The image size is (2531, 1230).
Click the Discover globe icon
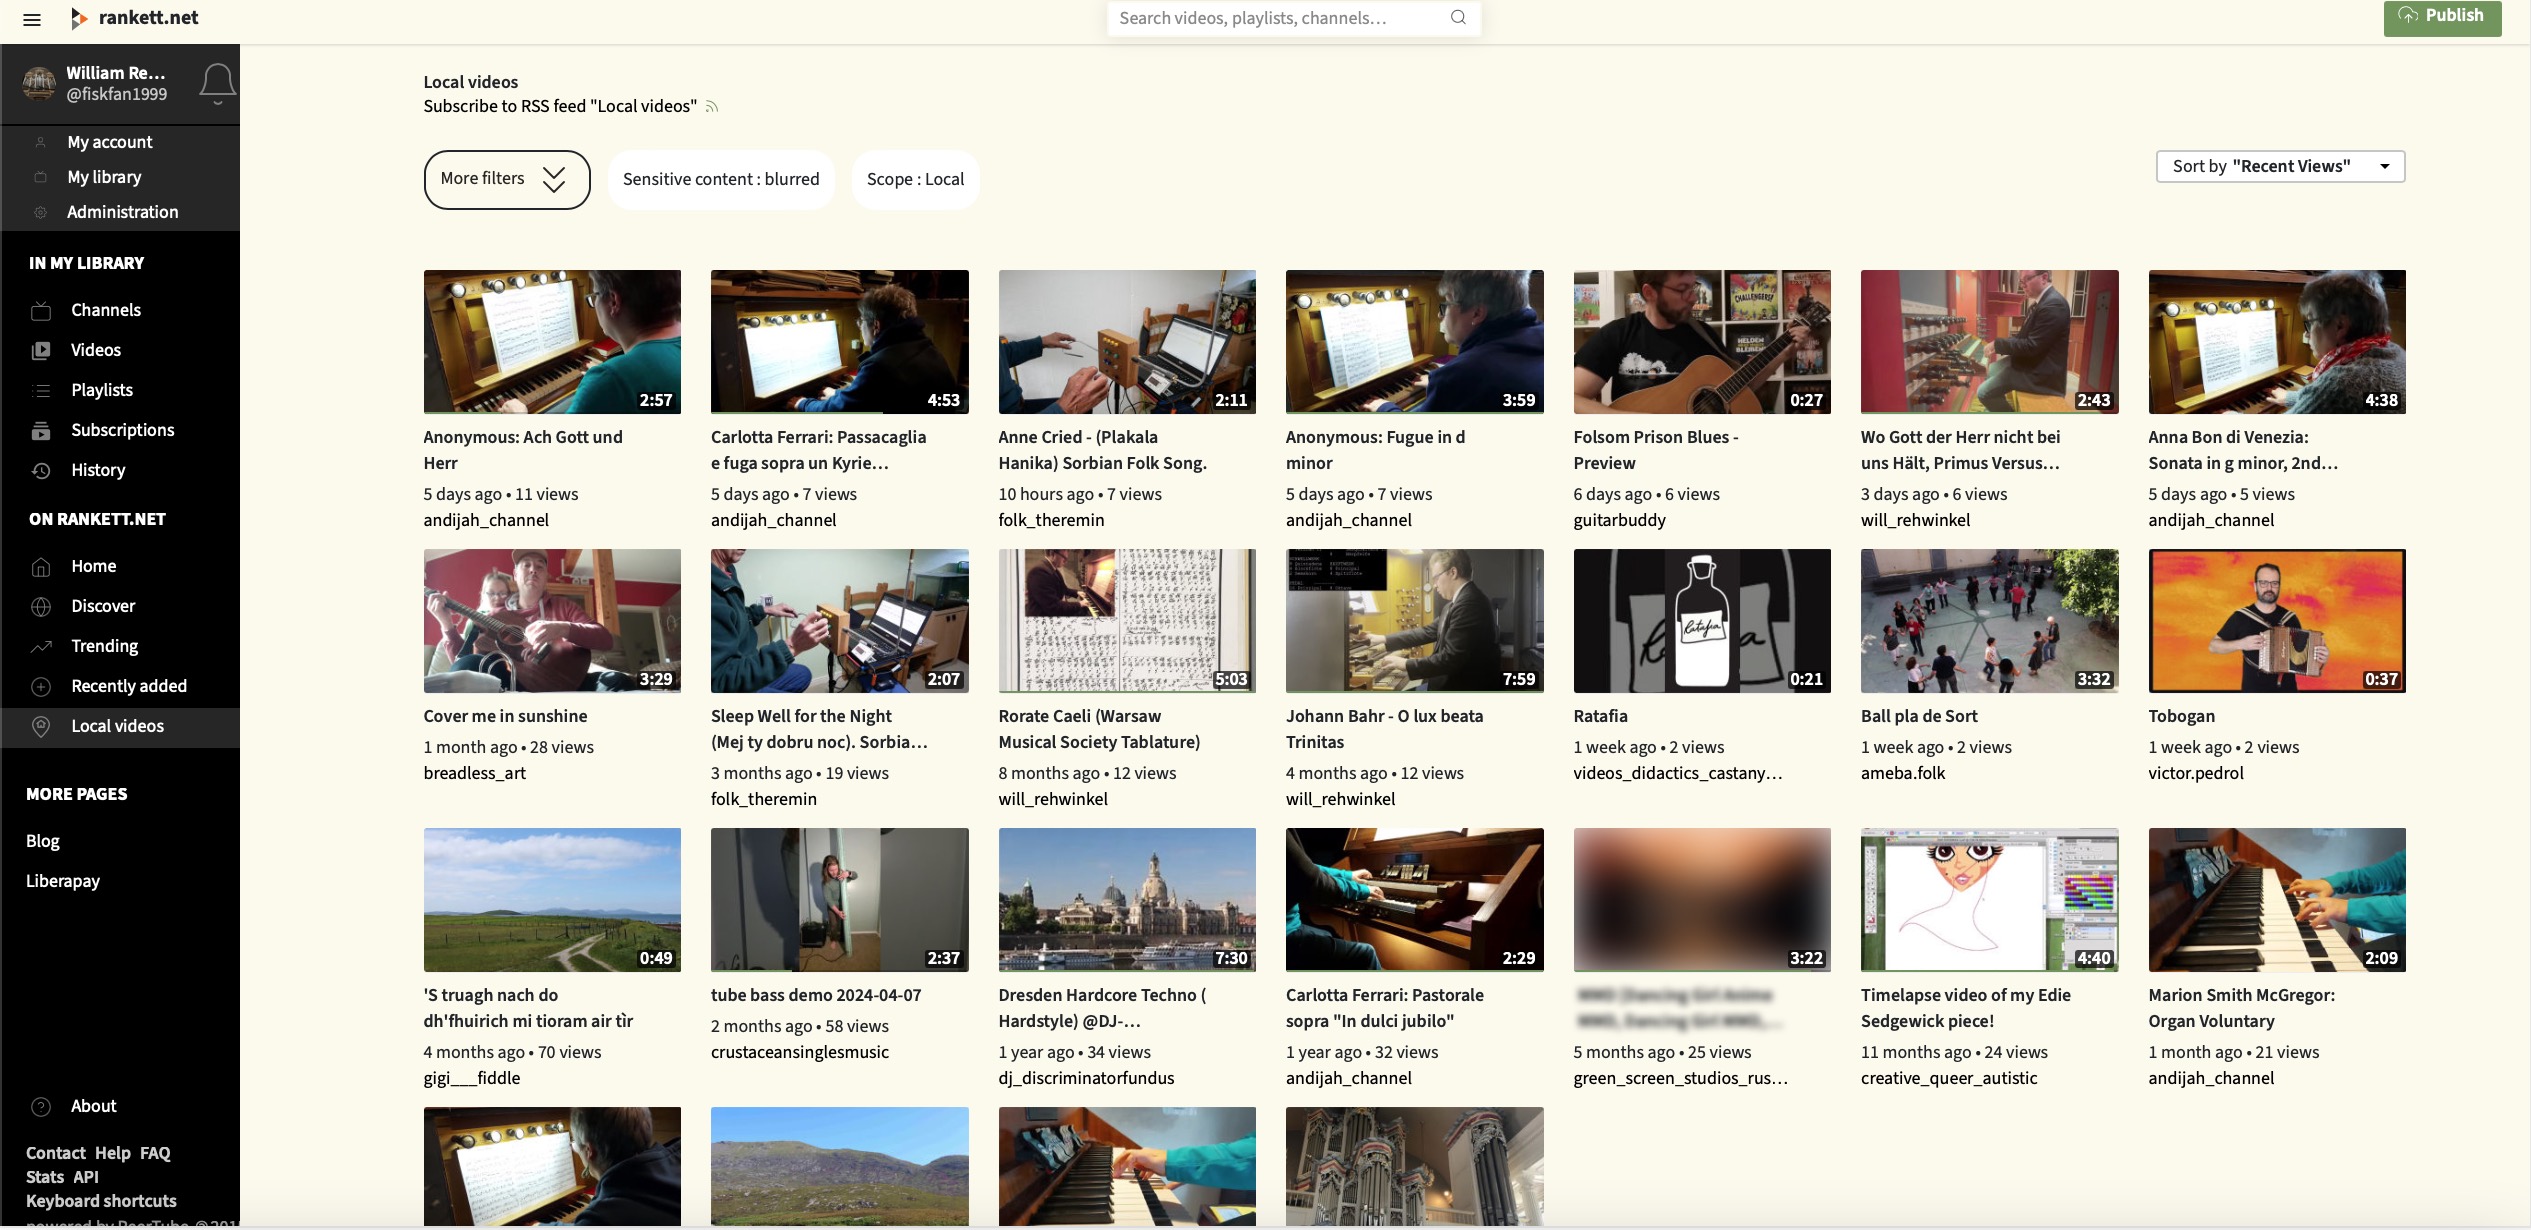[x=41, y=606]
